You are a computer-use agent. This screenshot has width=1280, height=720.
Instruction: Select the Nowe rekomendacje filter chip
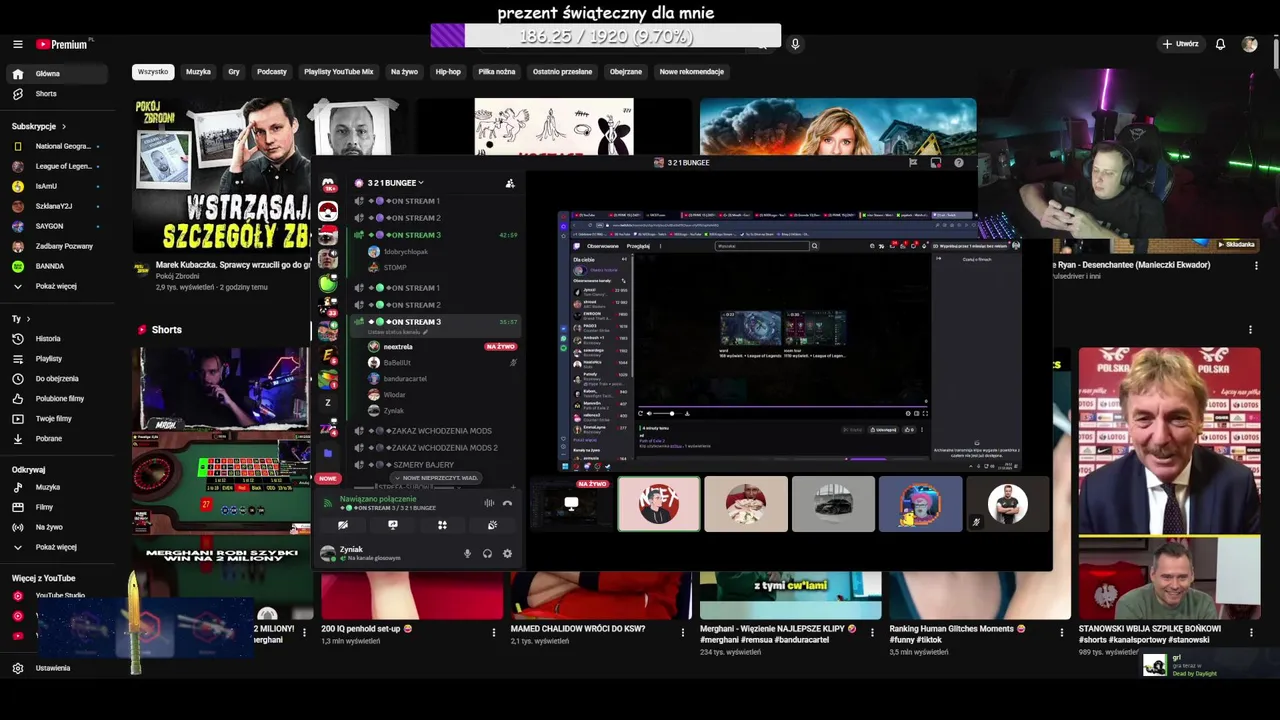[691, 72]
